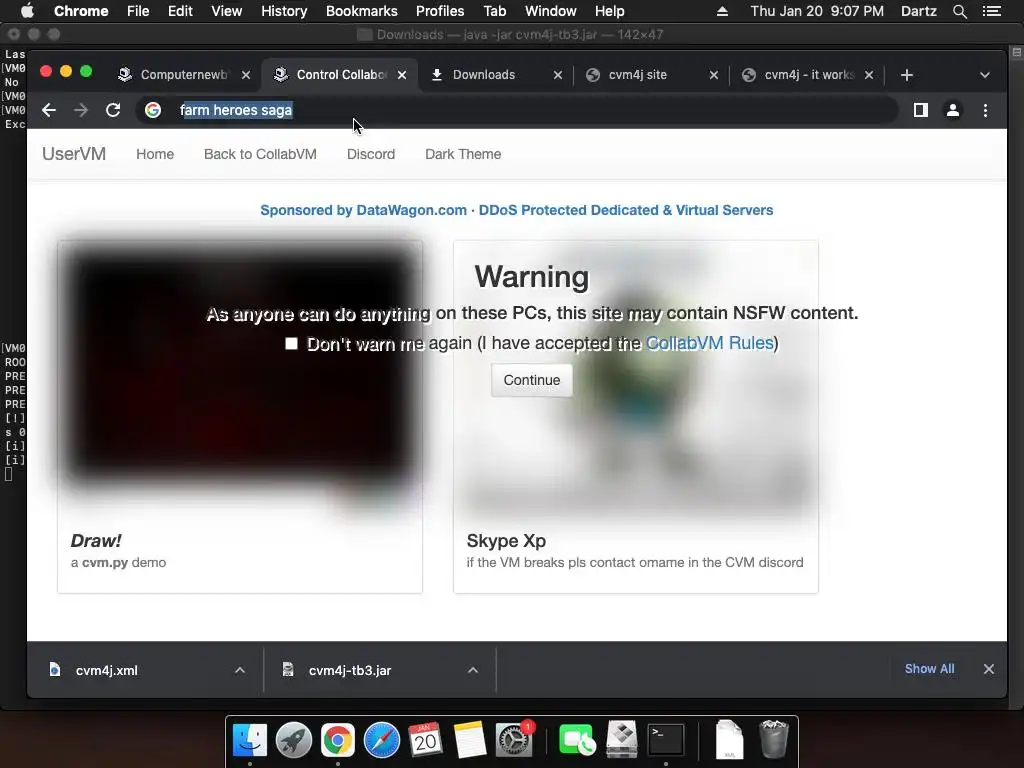Image resolution: width=1024 pixels, height=768 pixels.
Task: Expand options chevron for cvm4j-tb3.jar
Action: coord(473,670)
